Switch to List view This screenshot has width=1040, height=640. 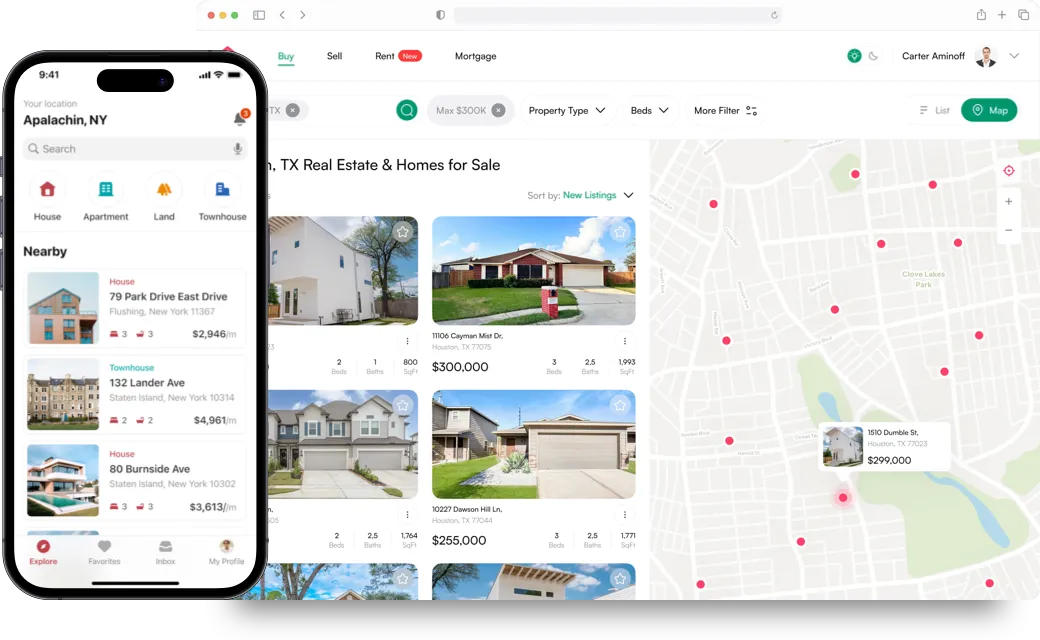point(934,111)
